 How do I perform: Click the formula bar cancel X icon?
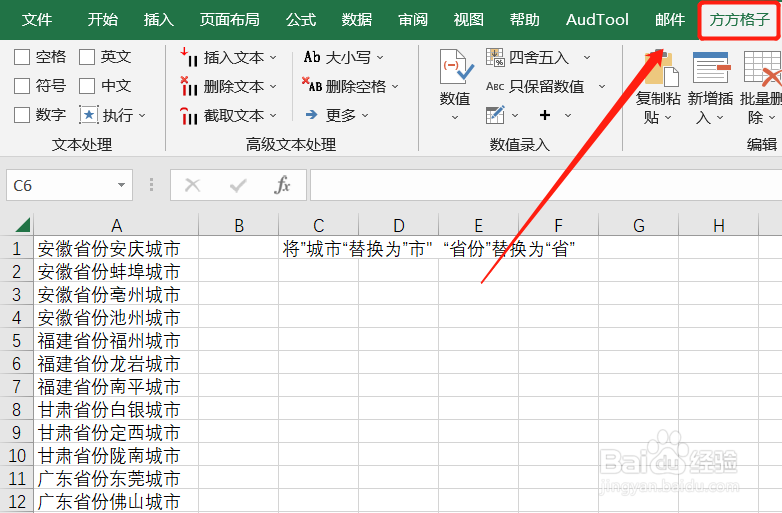(193, 185)
